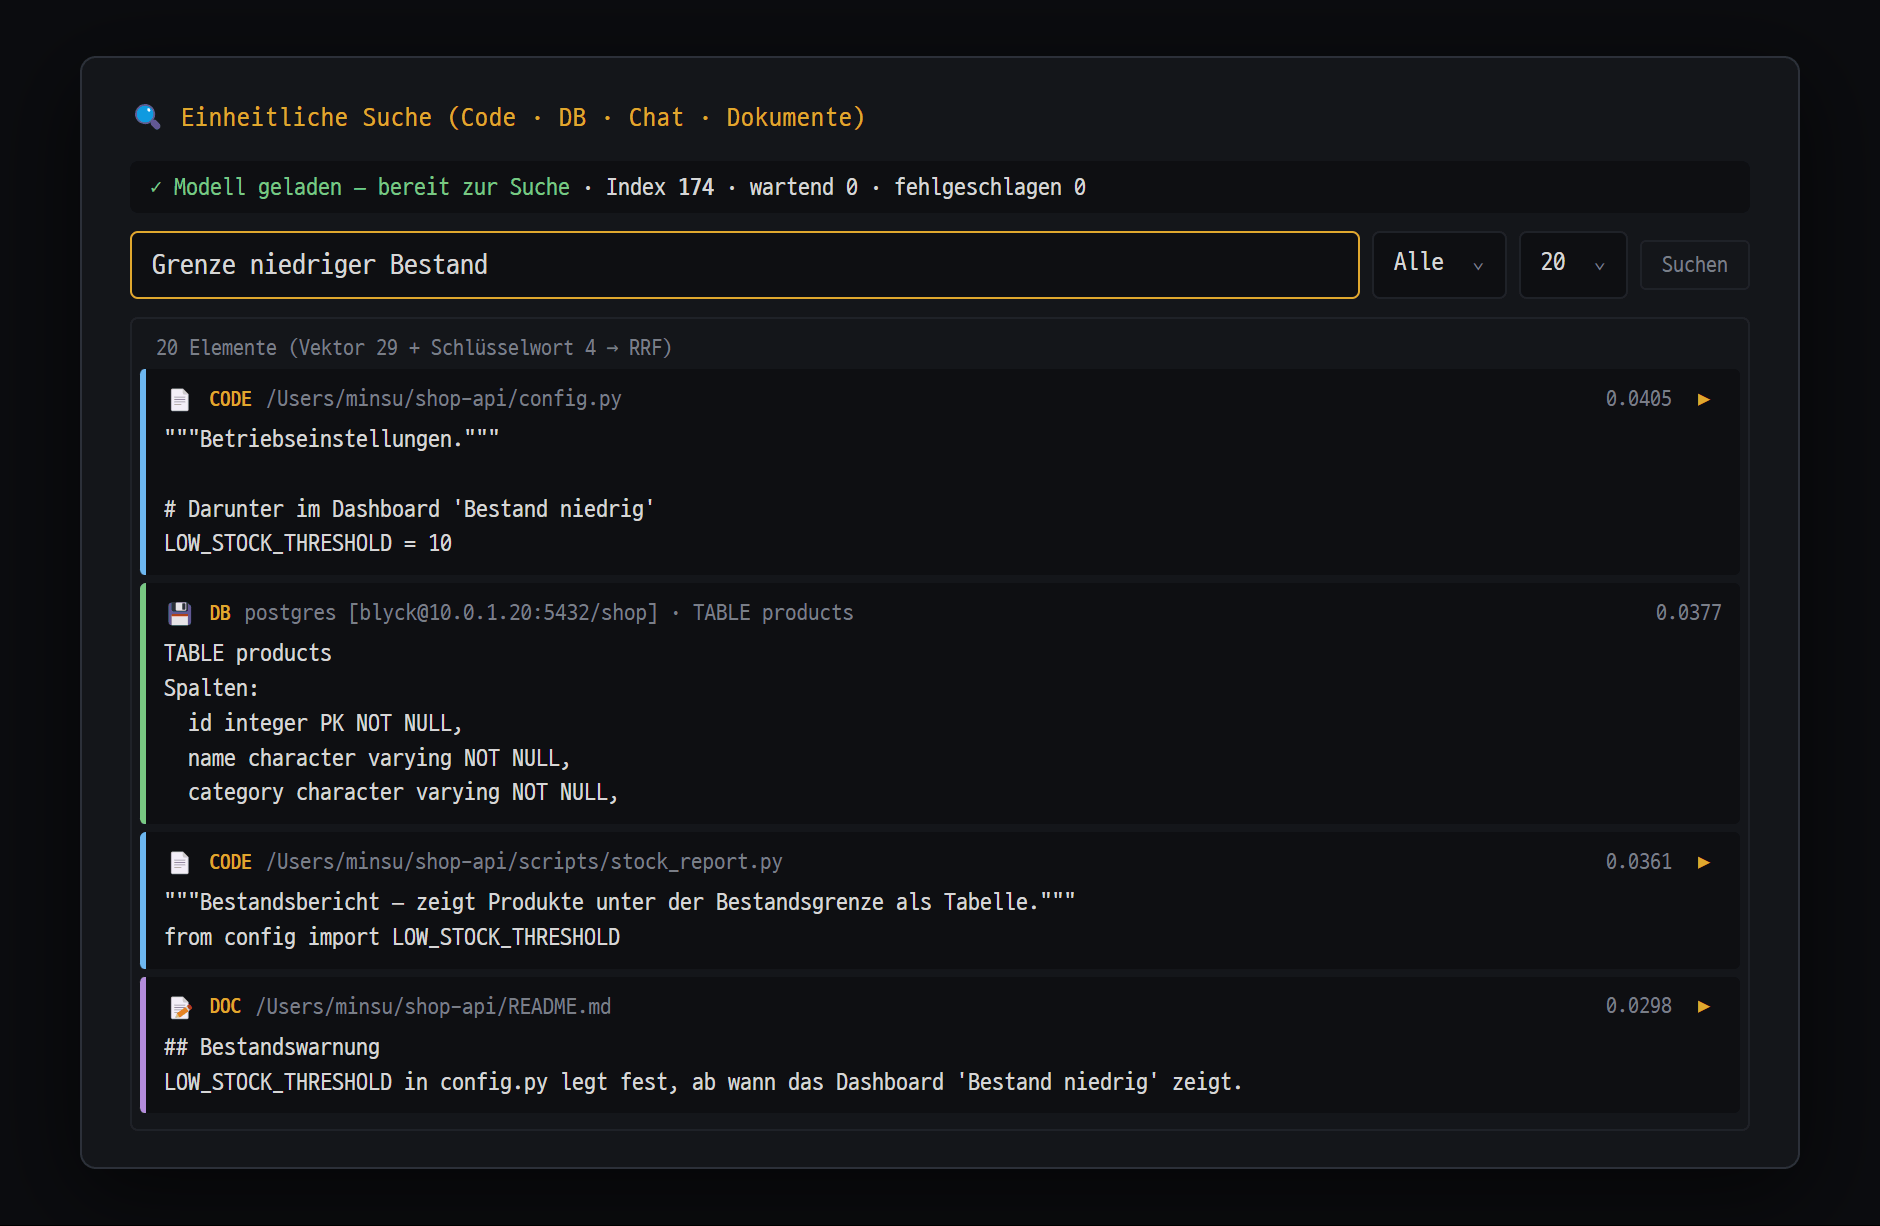Click the Suchen button
Viewport: 1880px width, 1226px height.
1694,265
